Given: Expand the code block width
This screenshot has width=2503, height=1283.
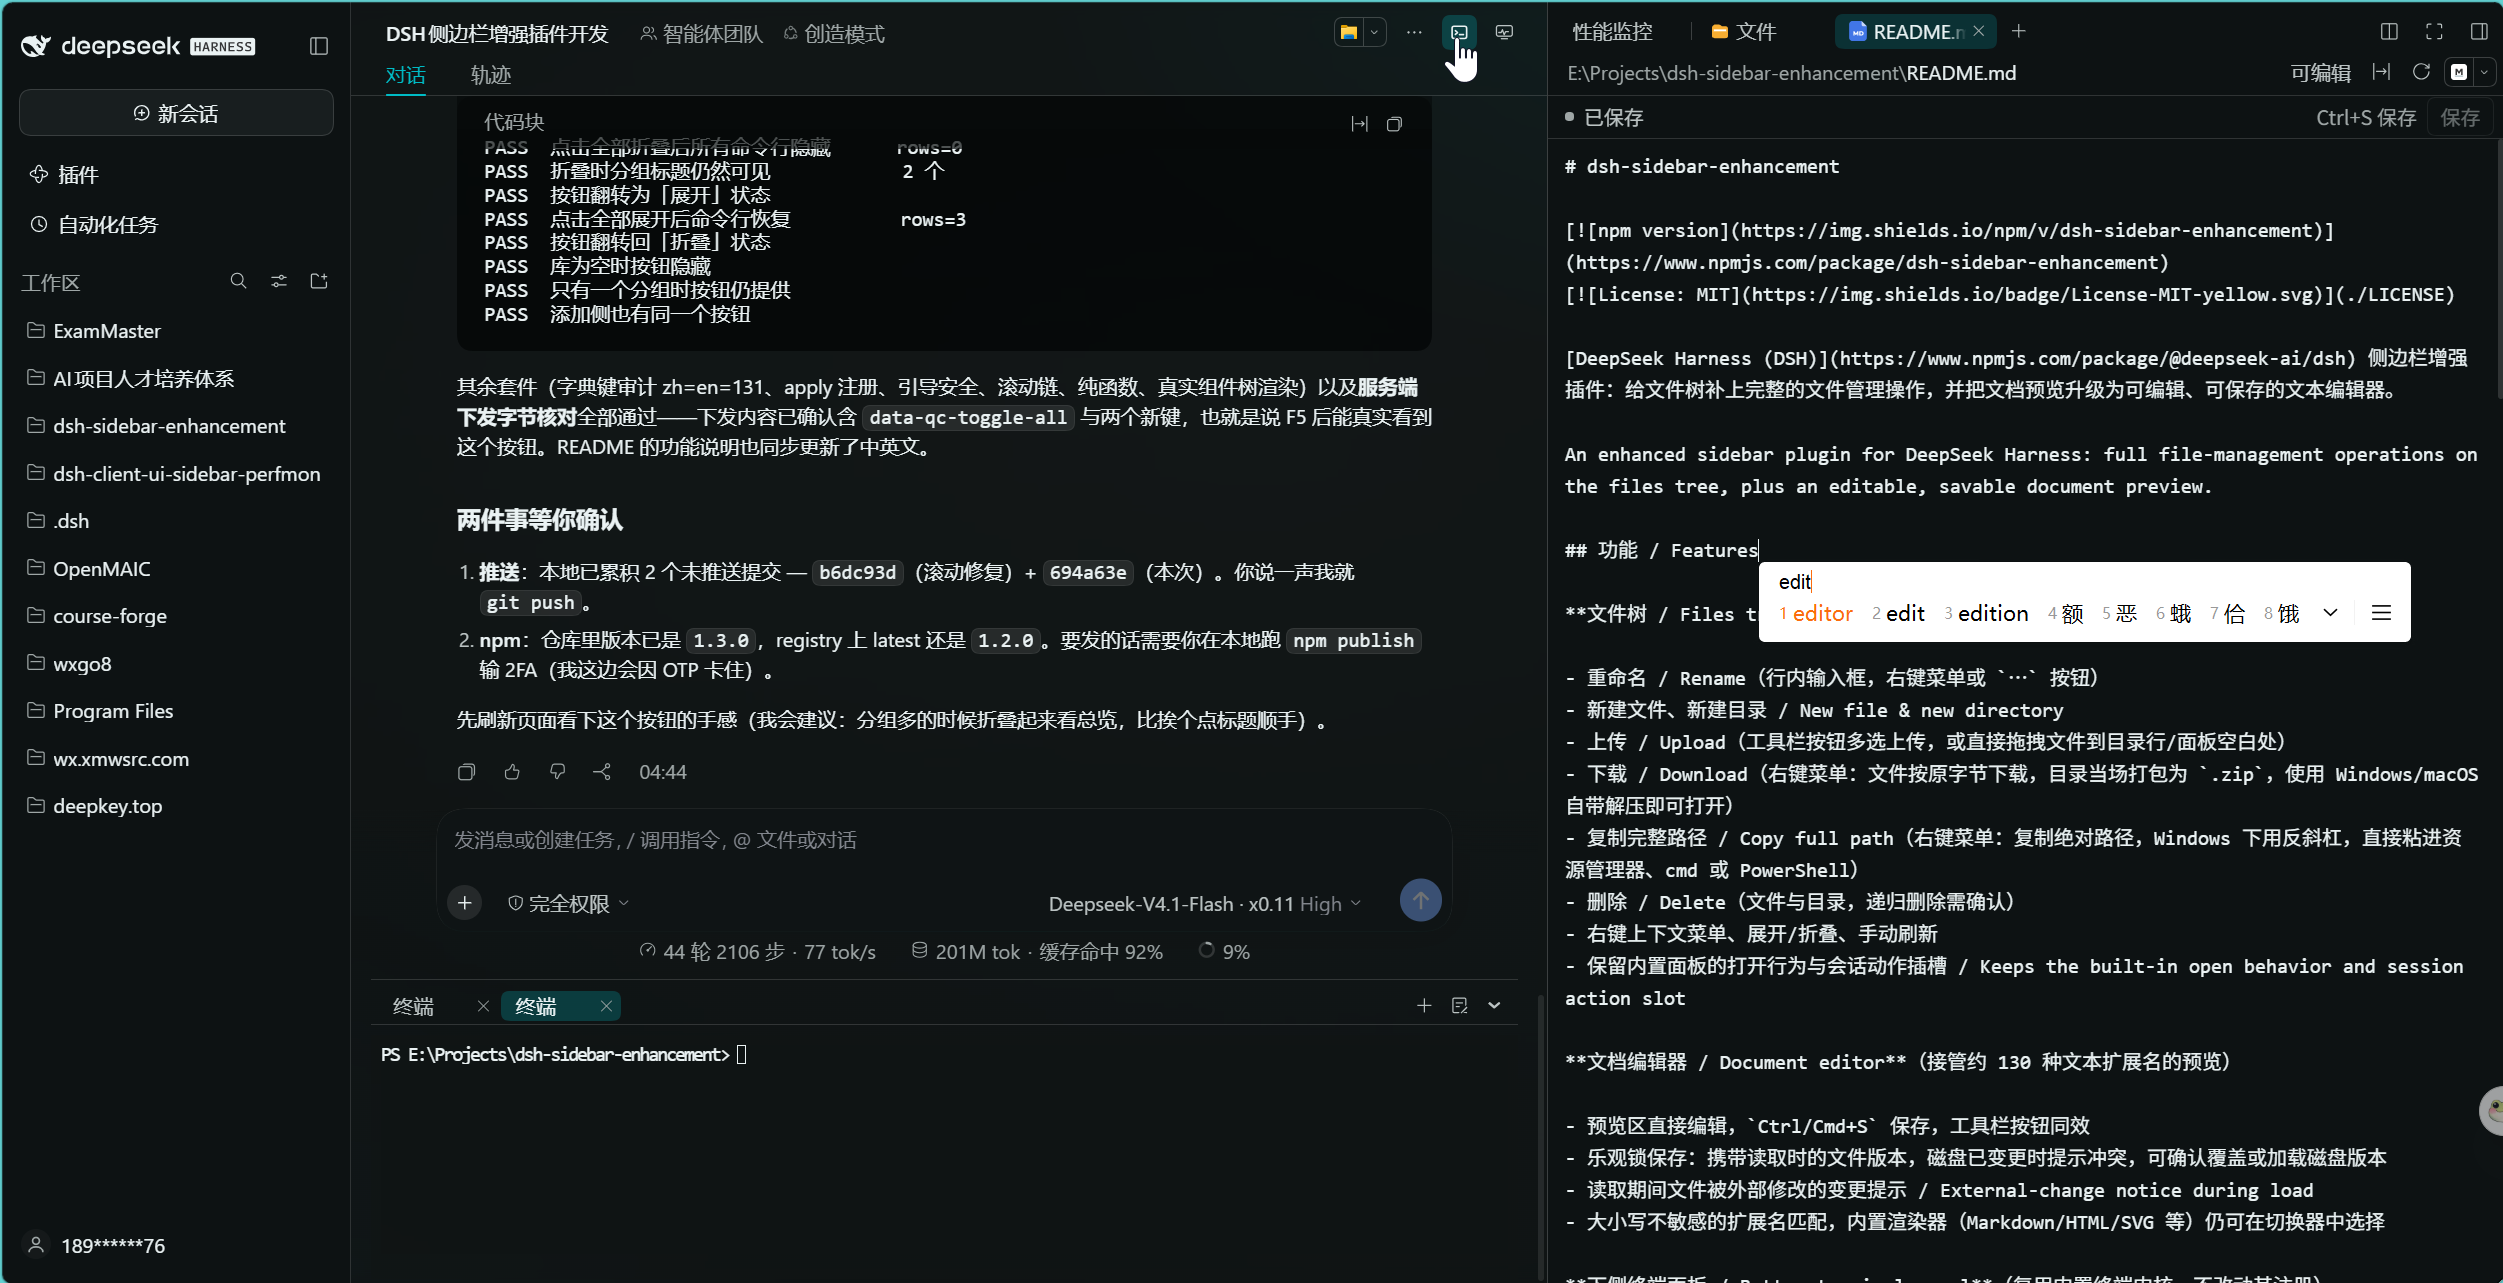Looking at the screenshot, I should [x=1359, y=124].
